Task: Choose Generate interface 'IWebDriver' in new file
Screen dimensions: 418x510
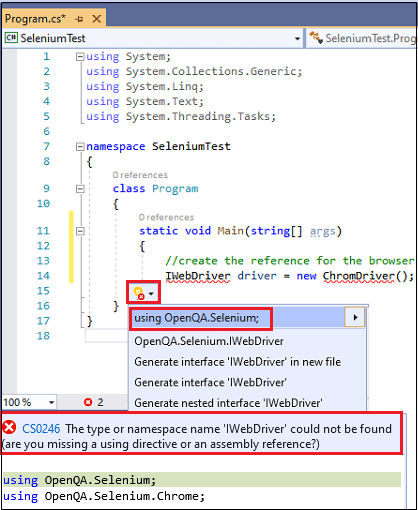Action: coord(237,362)
